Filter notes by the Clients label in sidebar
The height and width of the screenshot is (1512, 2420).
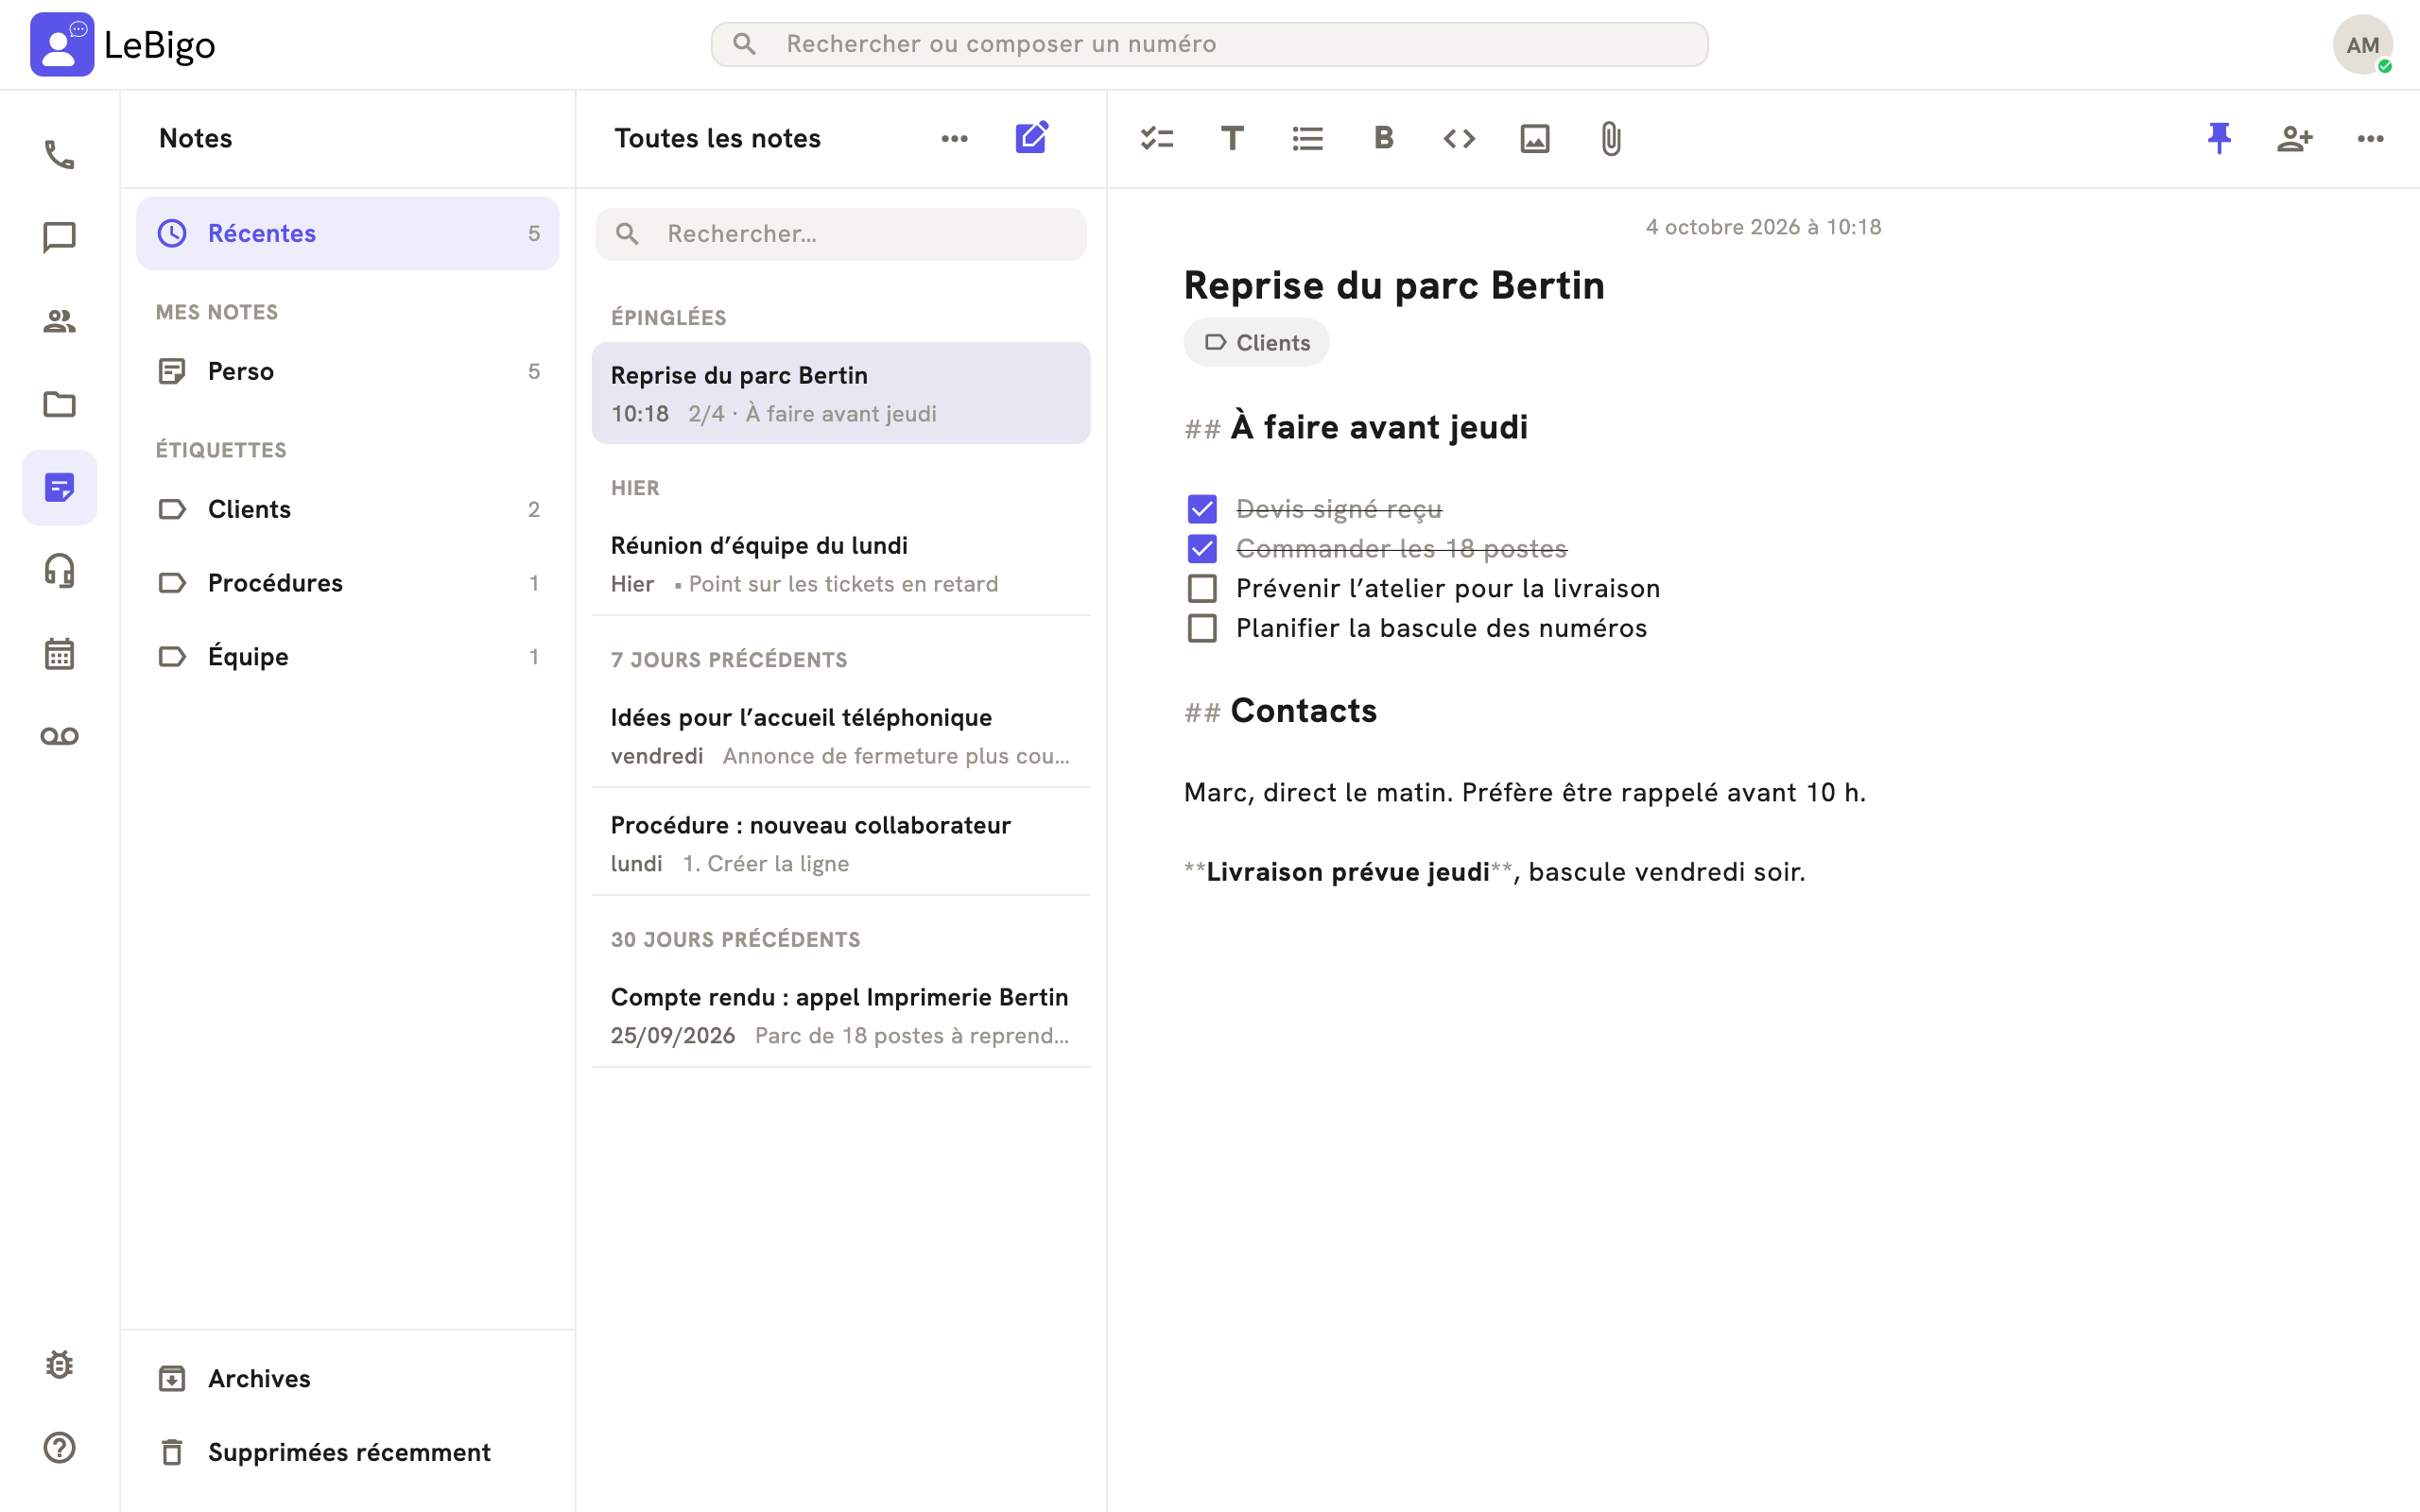click(x=347, y=509)
